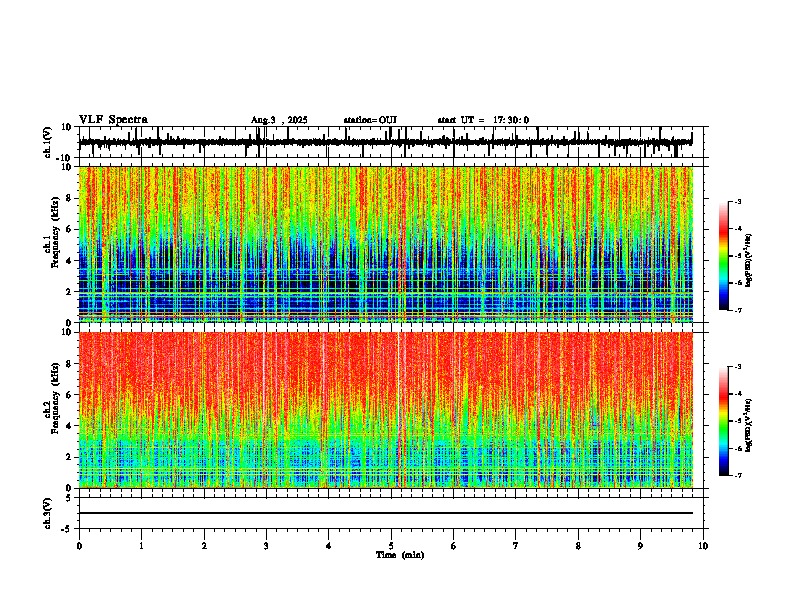792x612 pixels.
Task: Click the ch.1 "Frequency (kHz)" axis label
Action: tap(56, 231)
